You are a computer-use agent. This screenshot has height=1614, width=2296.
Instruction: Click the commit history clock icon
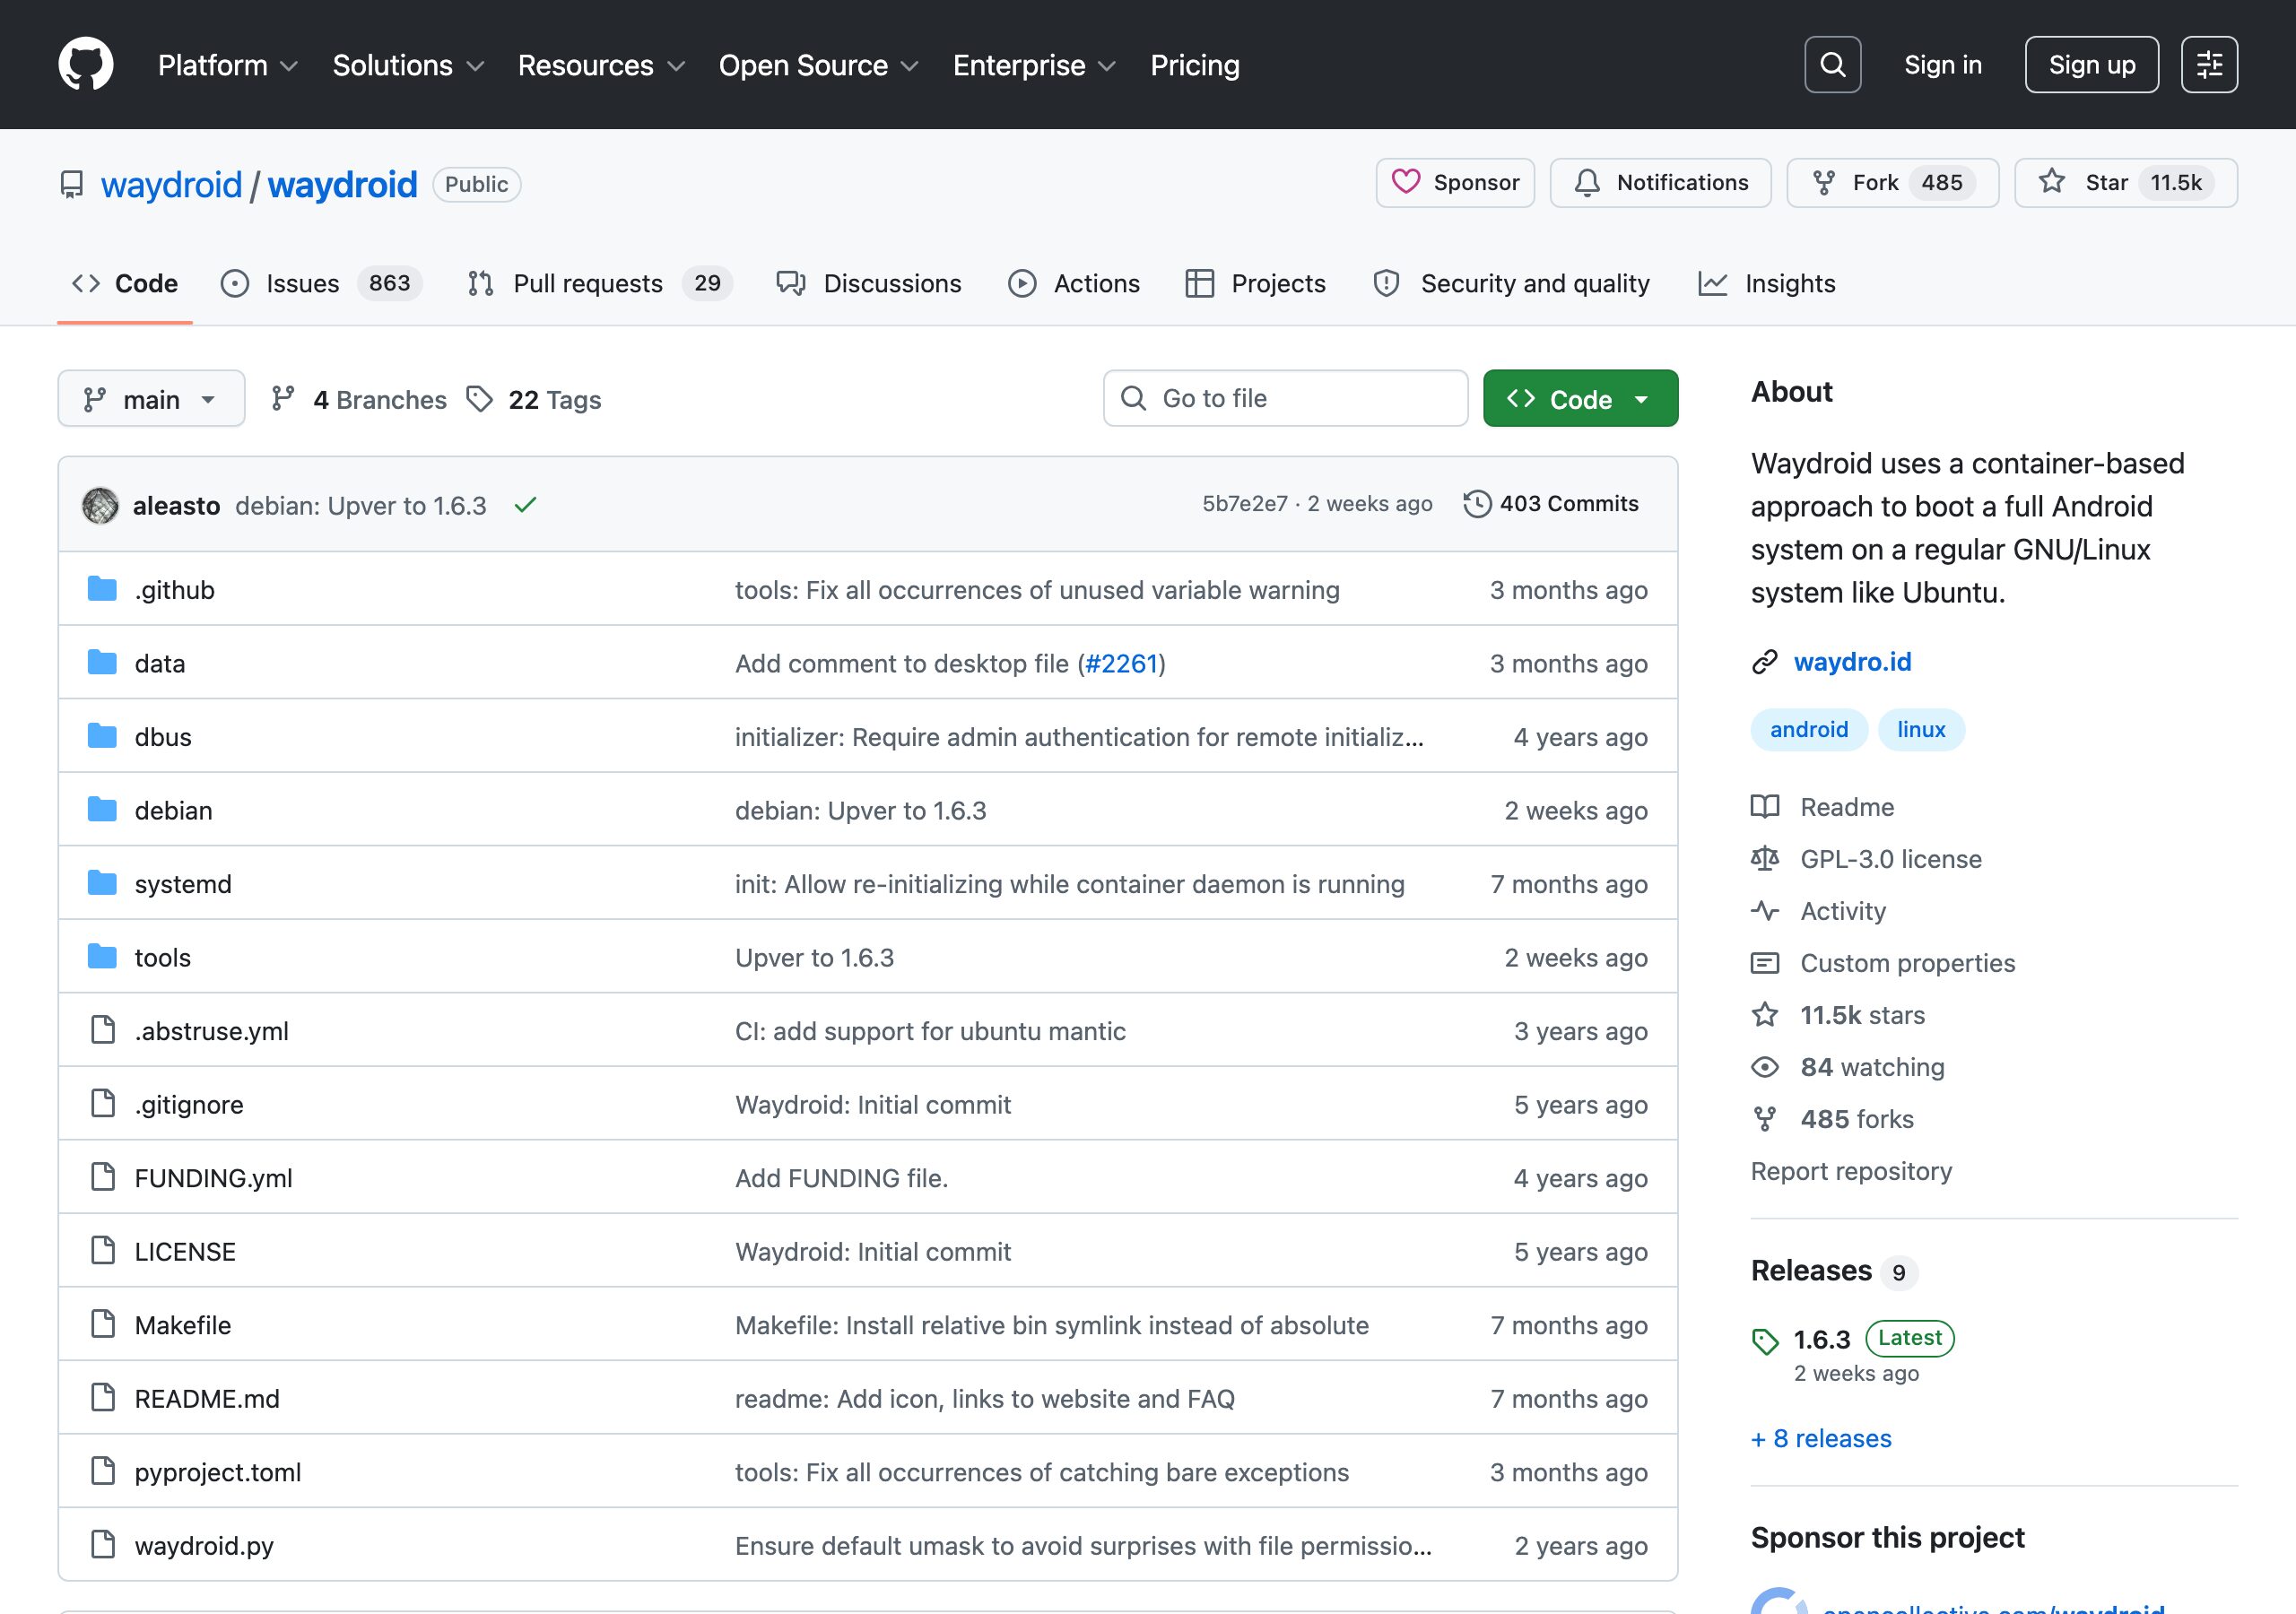coord(1477,504)
